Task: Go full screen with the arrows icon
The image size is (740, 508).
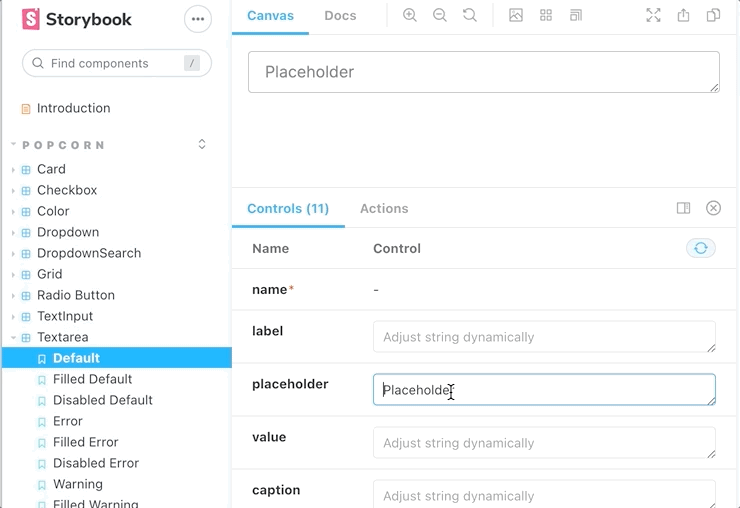Action: [x=653, y=15]
